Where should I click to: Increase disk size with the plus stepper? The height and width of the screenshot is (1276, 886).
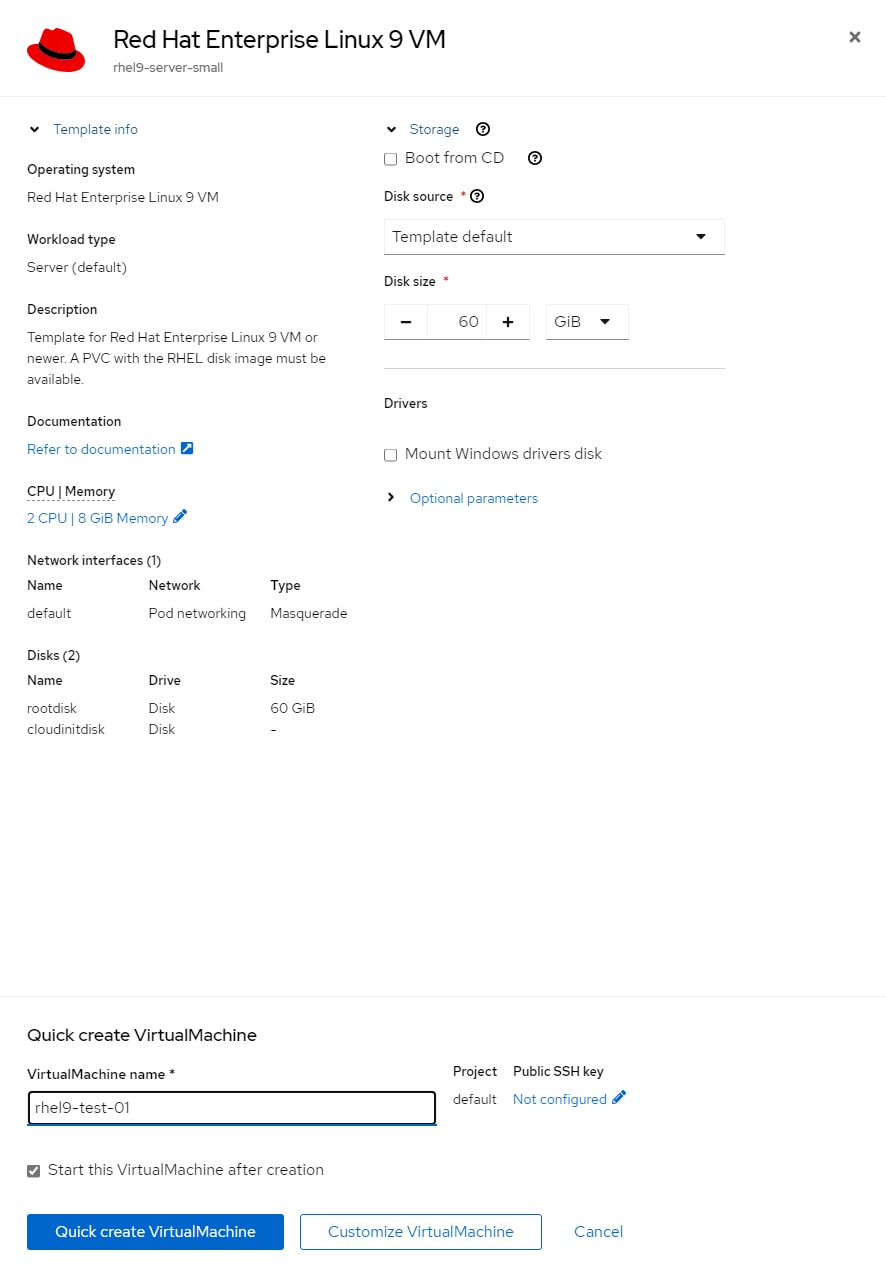507,321
